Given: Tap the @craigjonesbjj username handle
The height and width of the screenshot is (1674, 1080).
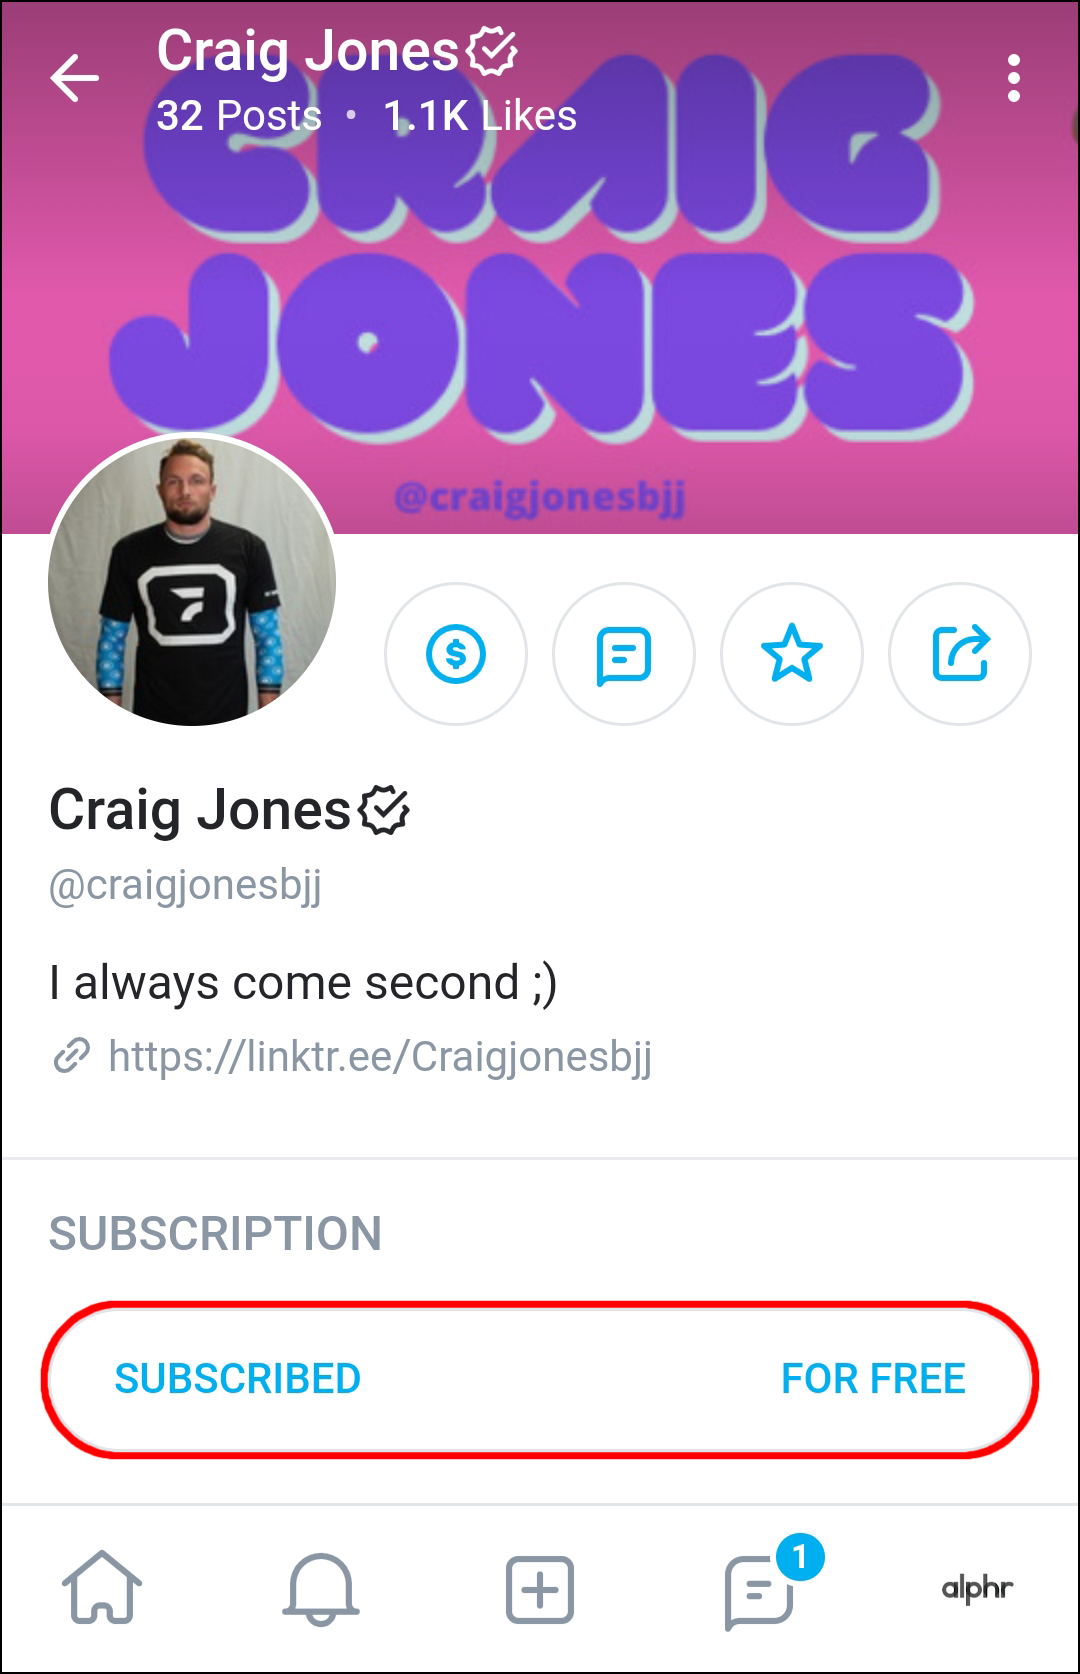Looking at the screenshot, I should (x=186, y=885).
